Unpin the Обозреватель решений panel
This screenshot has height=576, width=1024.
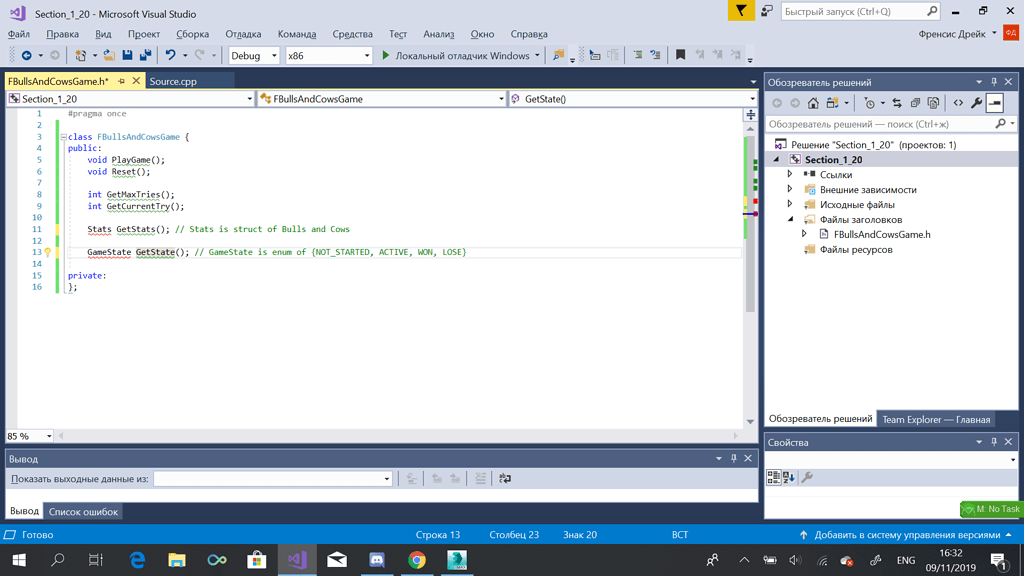[994, 81]
